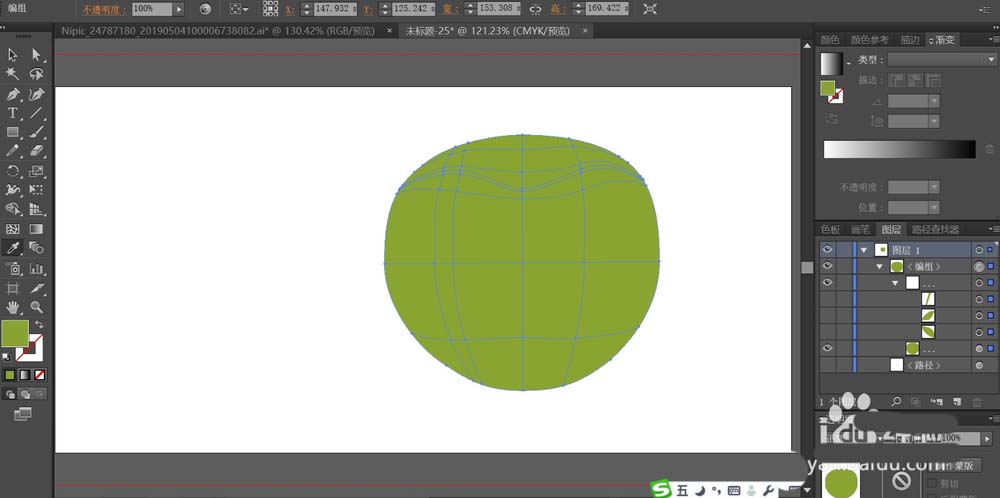
Task: Collapse the 编组 group triangle
Action: (879, 267)
